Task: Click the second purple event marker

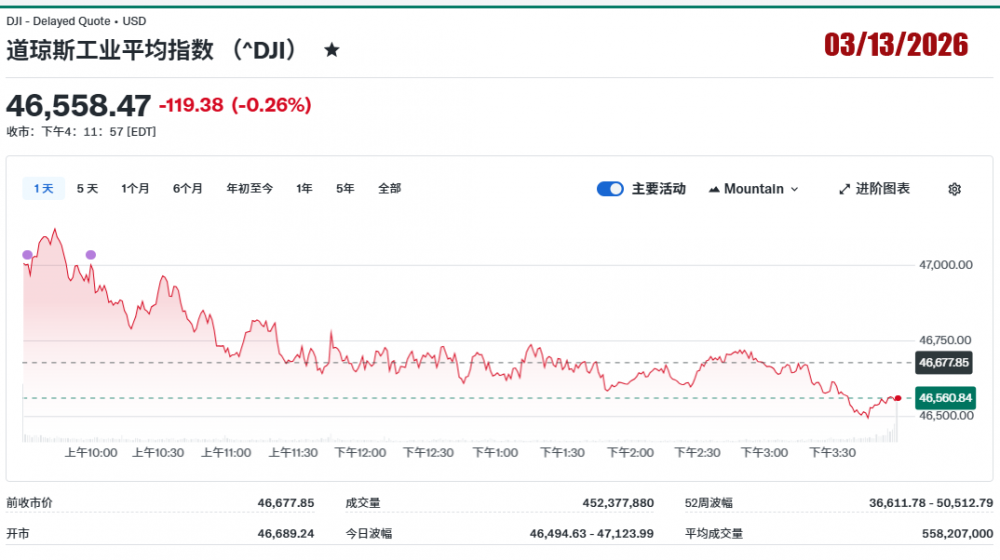Action: tap(91, 255)
